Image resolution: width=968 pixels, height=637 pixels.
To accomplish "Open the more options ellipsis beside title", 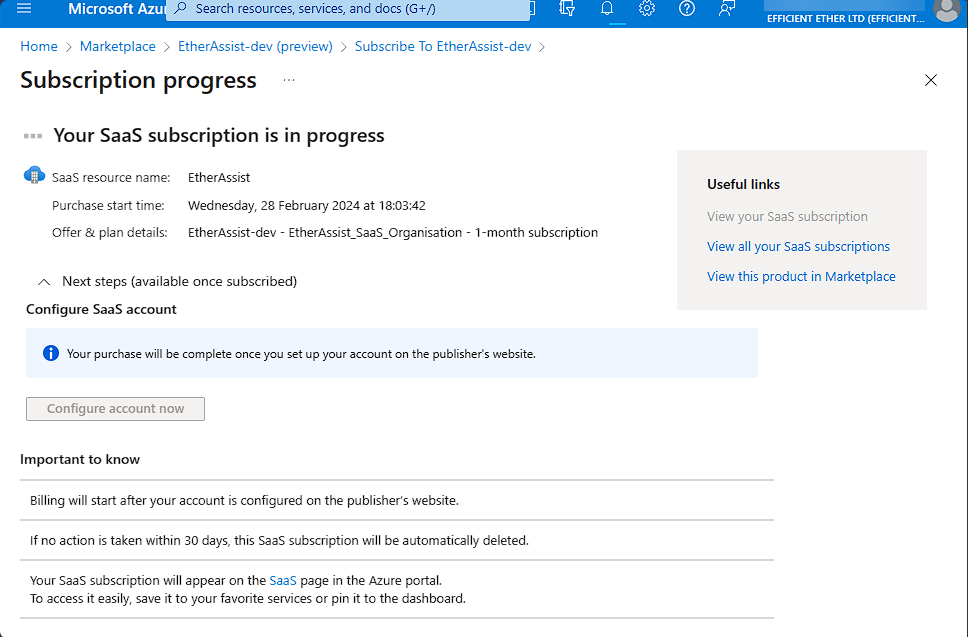I will click(289, 80).
